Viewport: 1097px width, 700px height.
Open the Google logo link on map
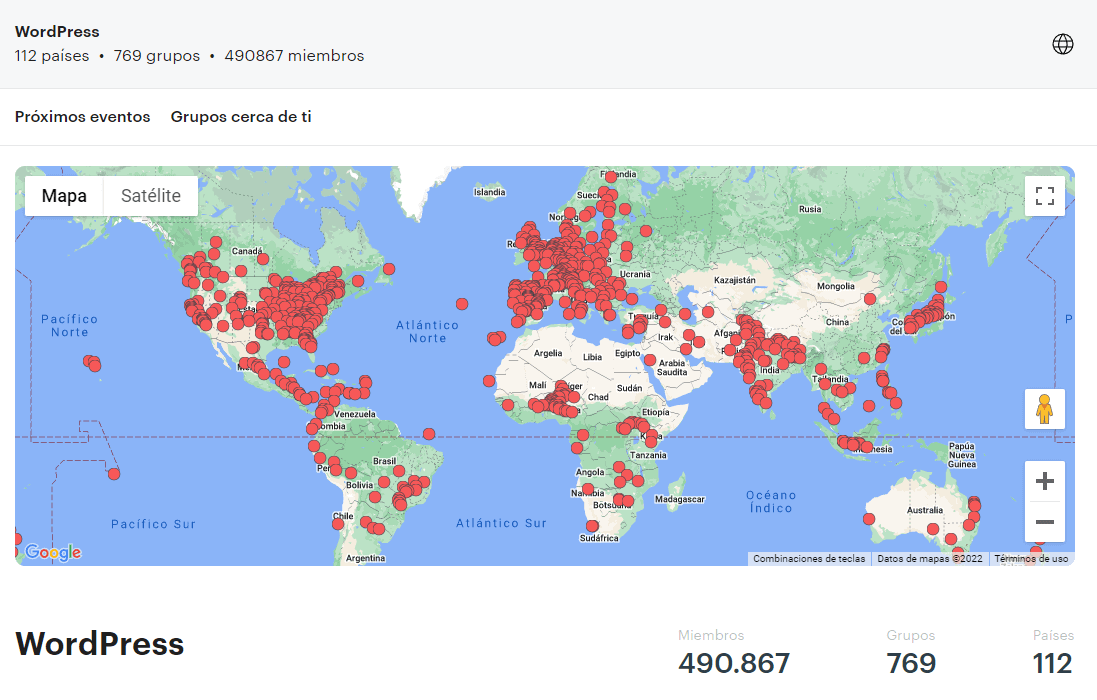click(53, 552)
